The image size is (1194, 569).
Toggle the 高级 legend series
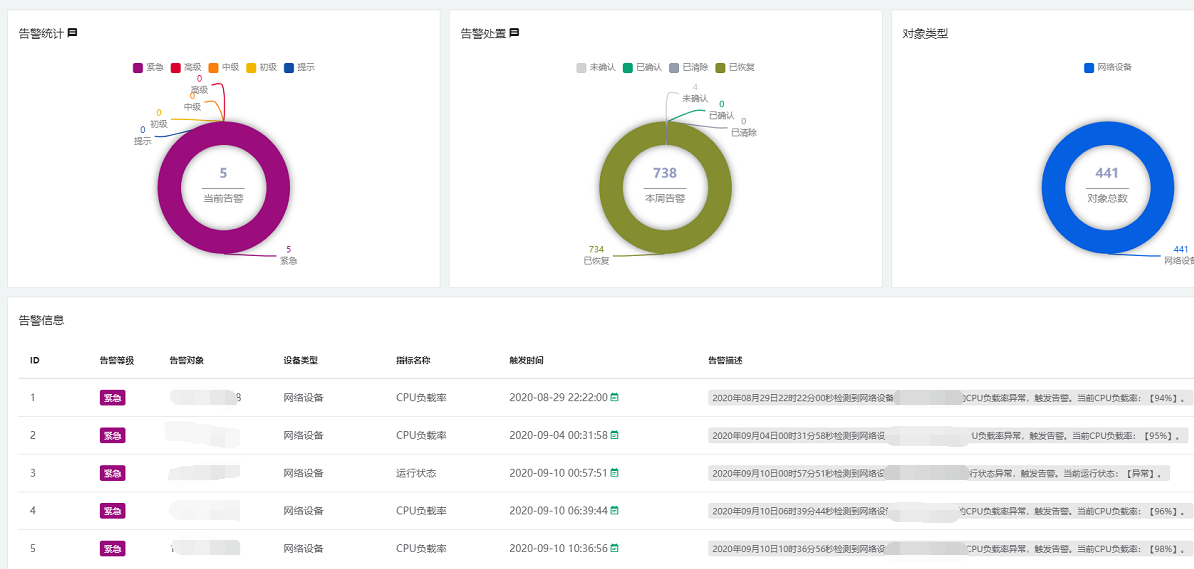coord(186,67)
